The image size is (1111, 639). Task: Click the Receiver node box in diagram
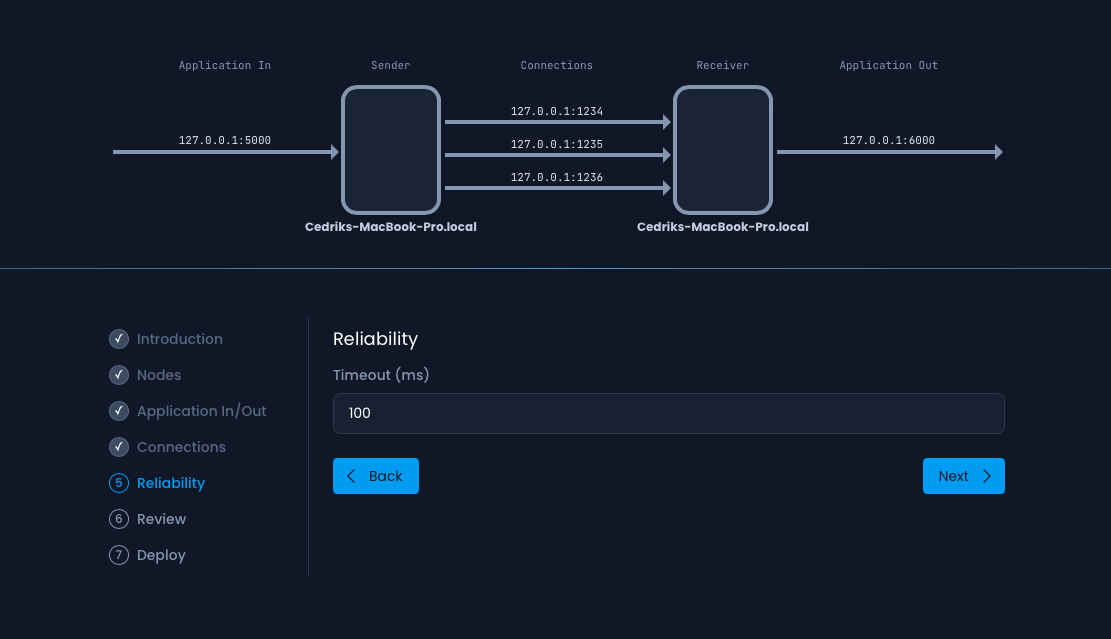pyautogui.click(x=723, y=150)
